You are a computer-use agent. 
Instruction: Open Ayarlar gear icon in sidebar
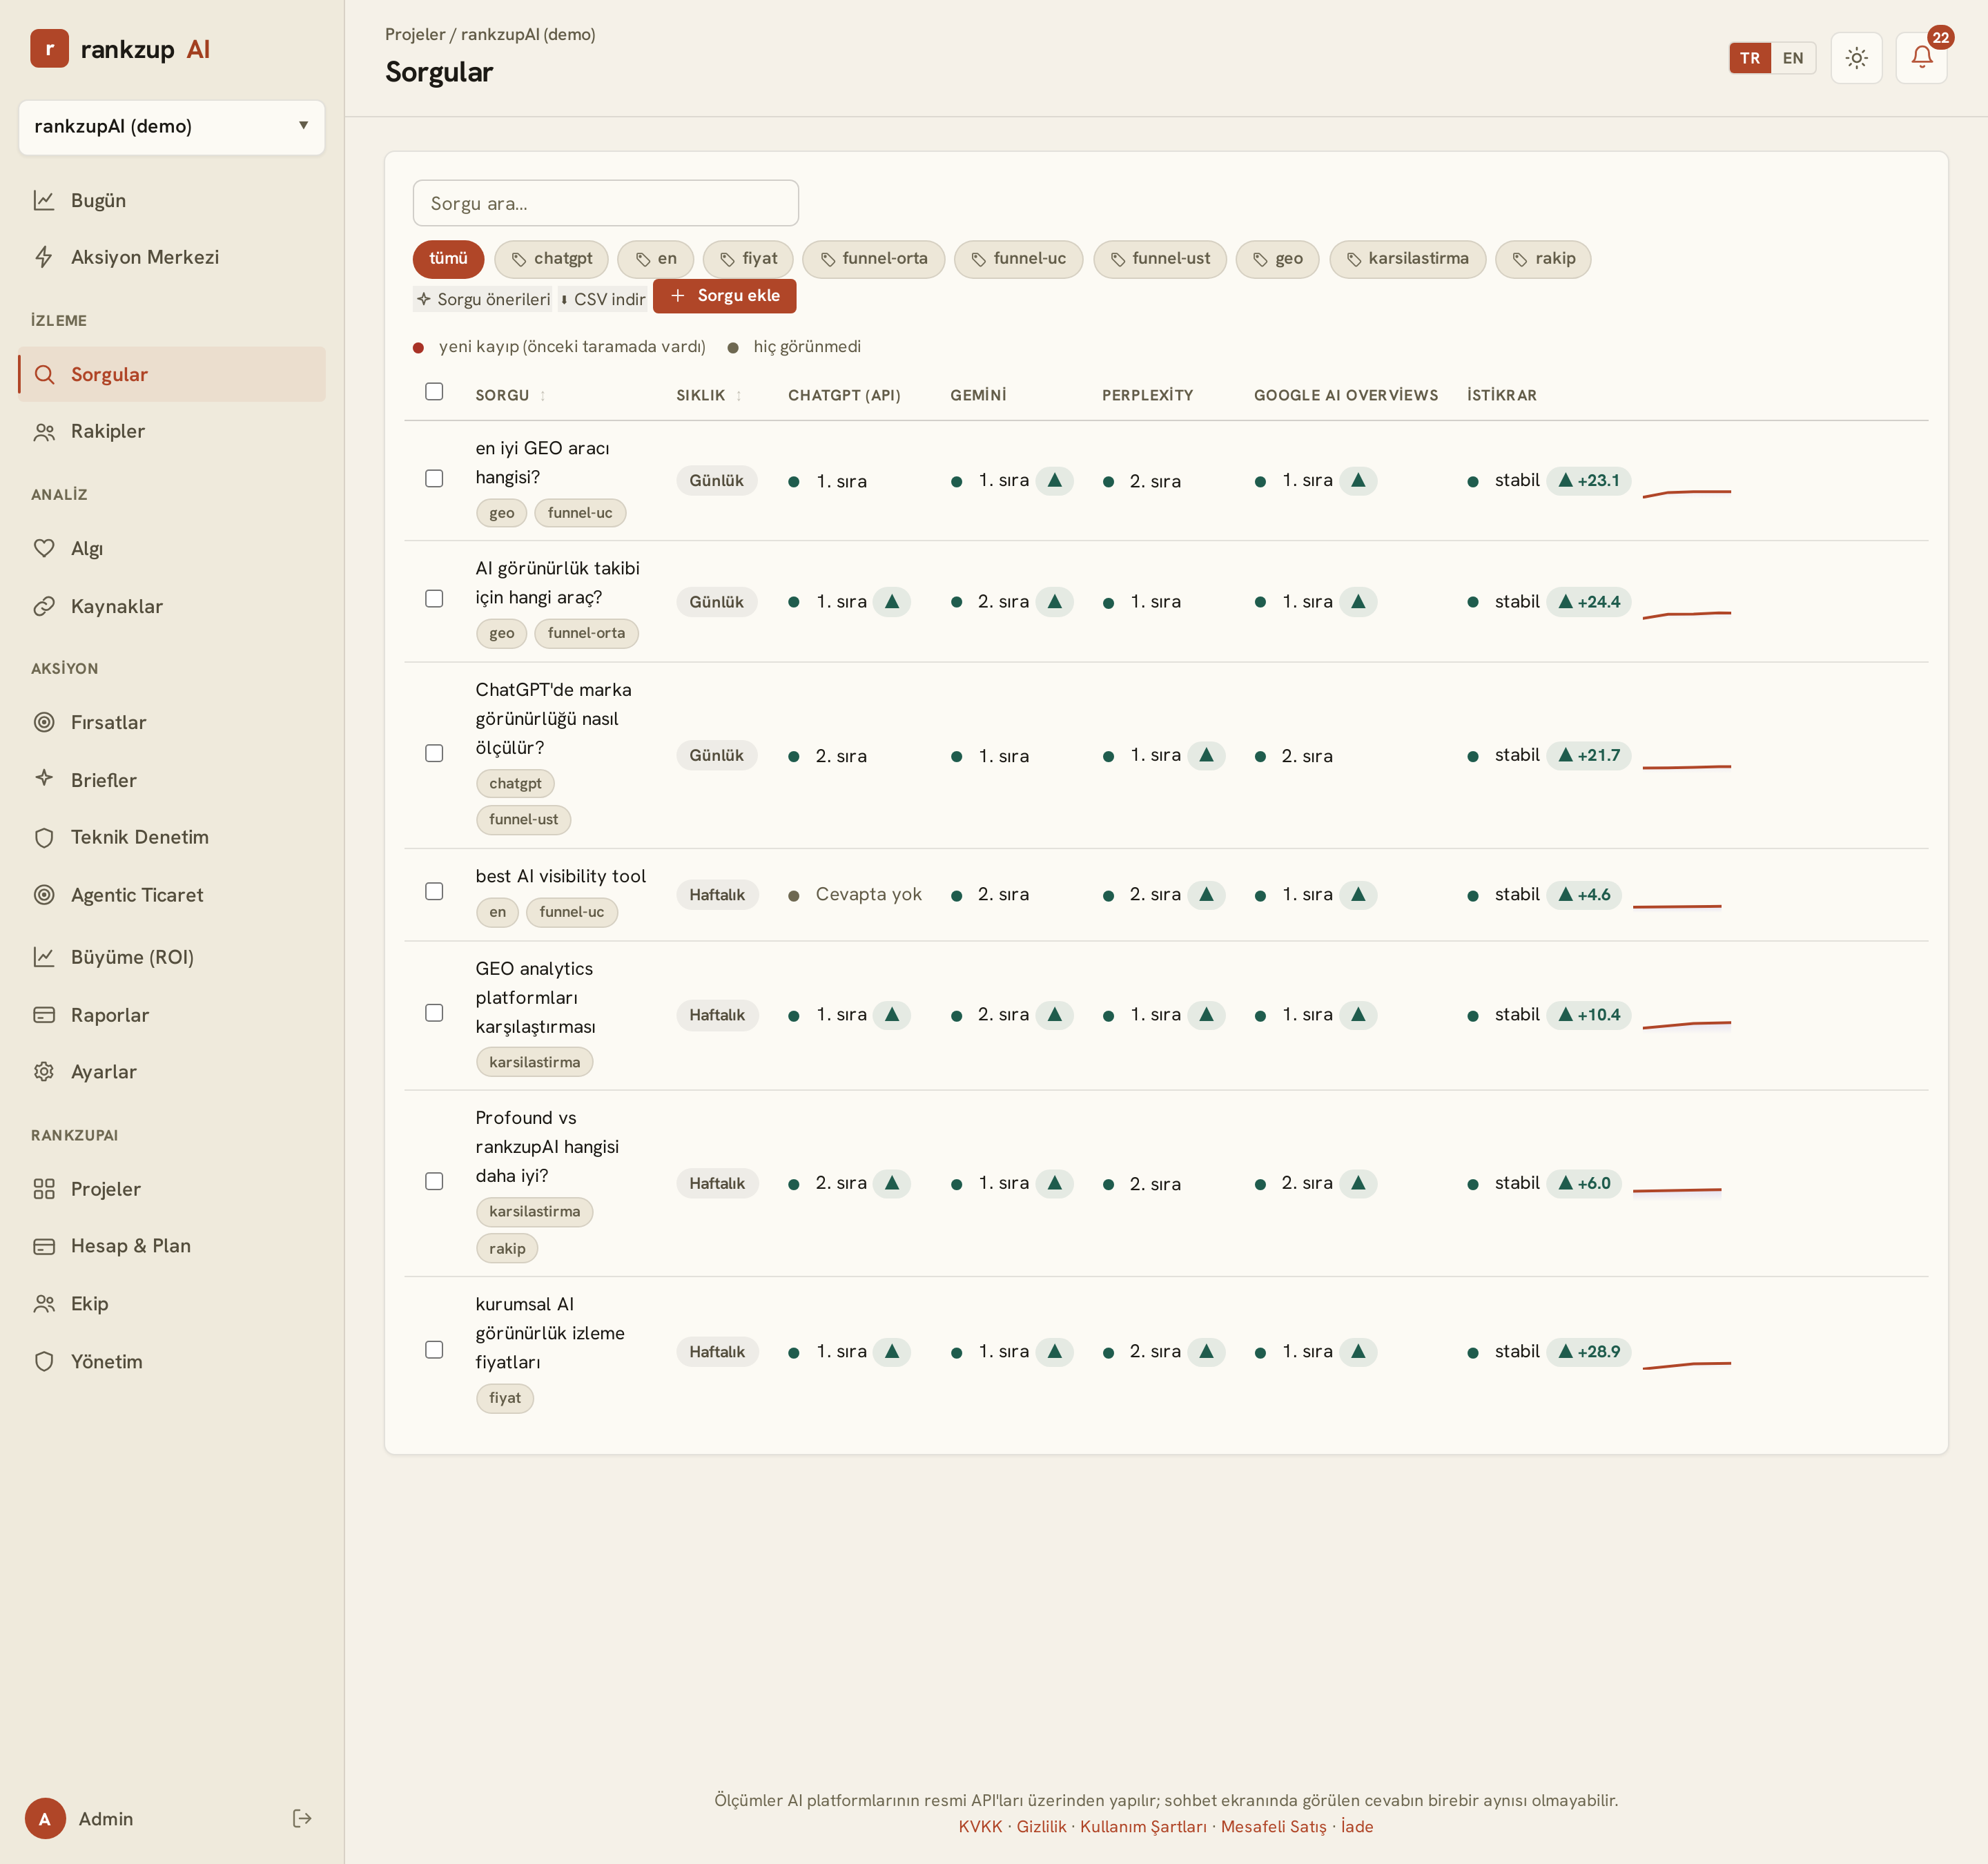[x=44, y=1071]
